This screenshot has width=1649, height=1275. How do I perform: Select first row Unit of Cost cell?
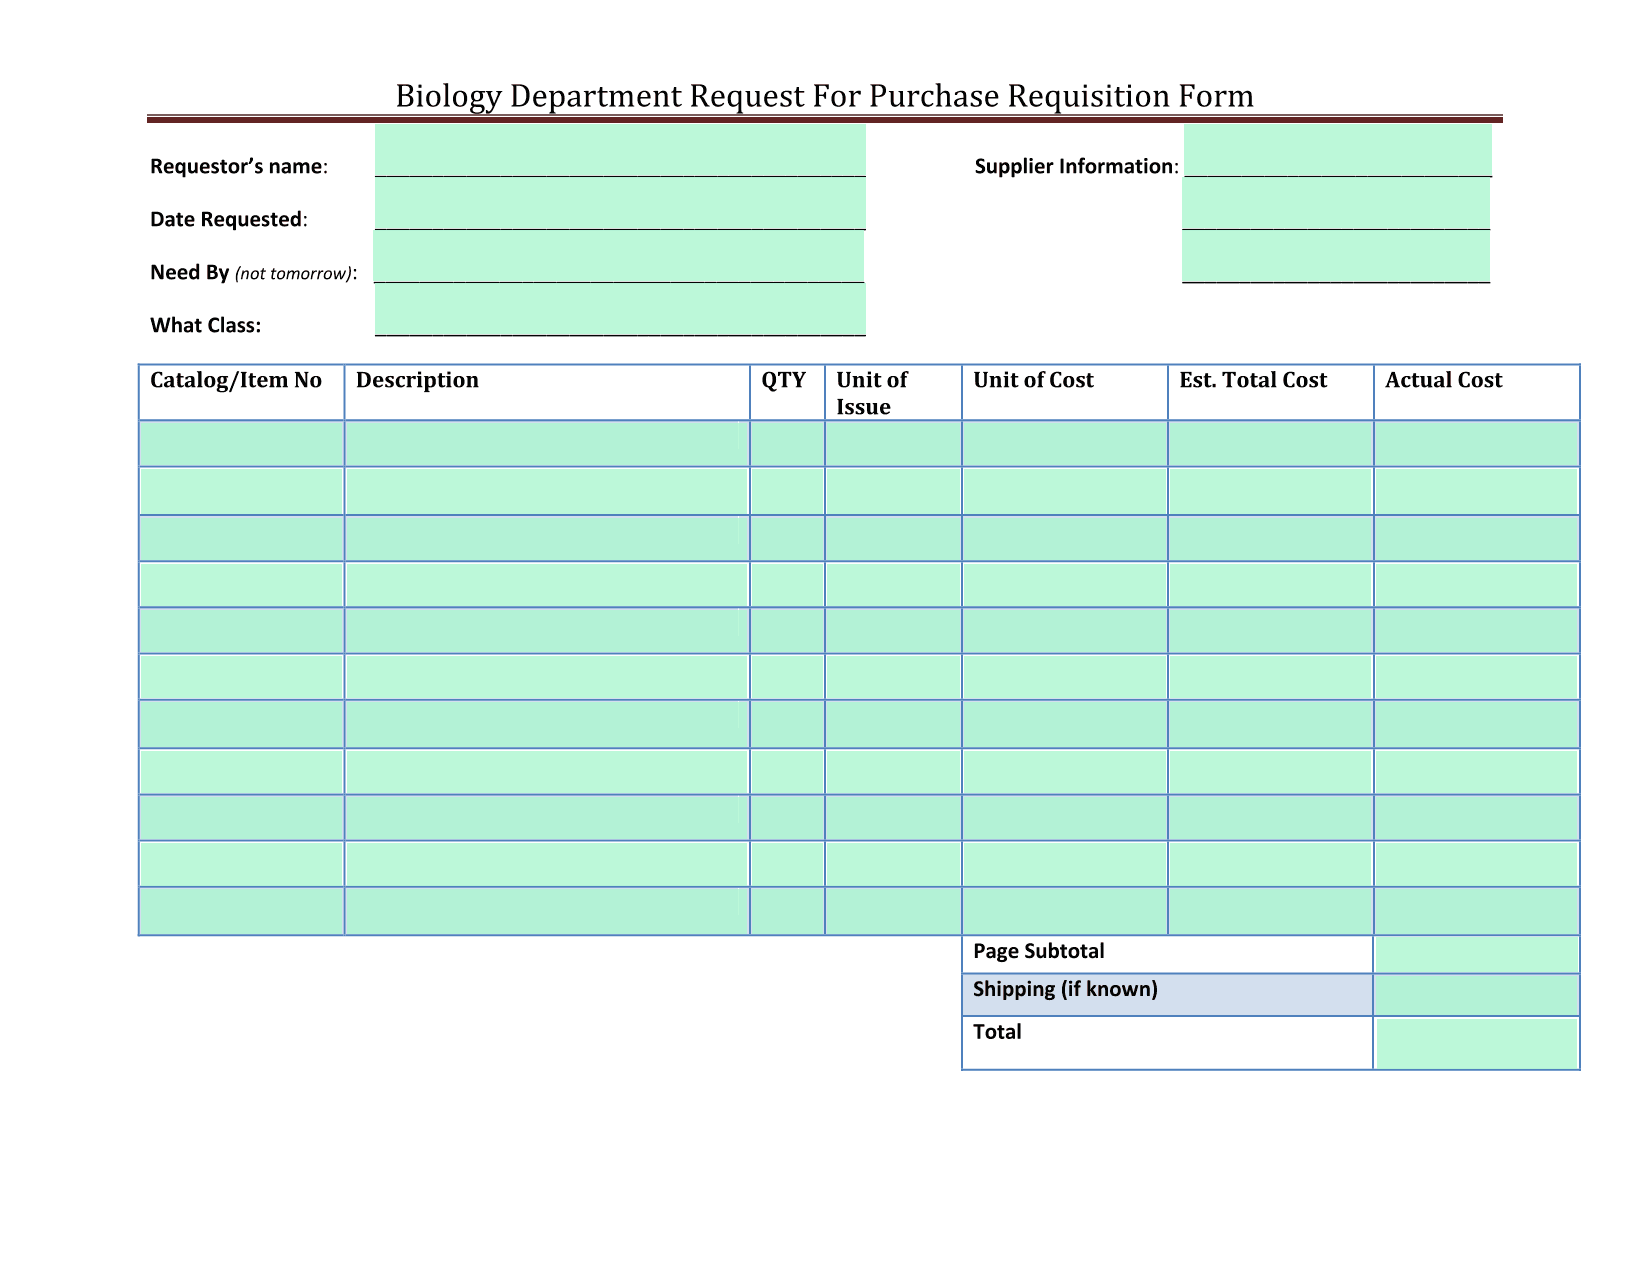pyautogui.click(x=1065, y=444)
